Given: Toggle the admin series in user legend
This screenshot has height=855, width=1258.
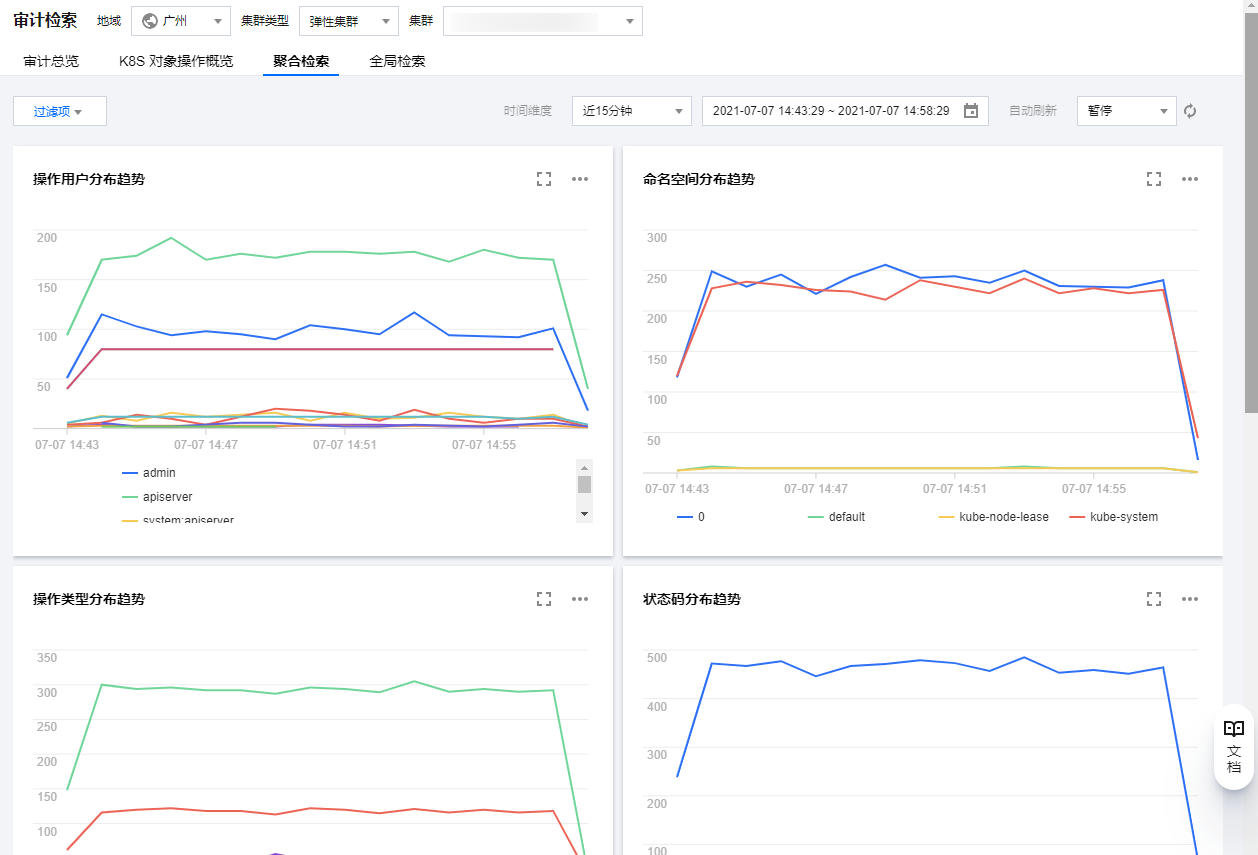Looking at the screenshot, I should (x=149, y=473).
